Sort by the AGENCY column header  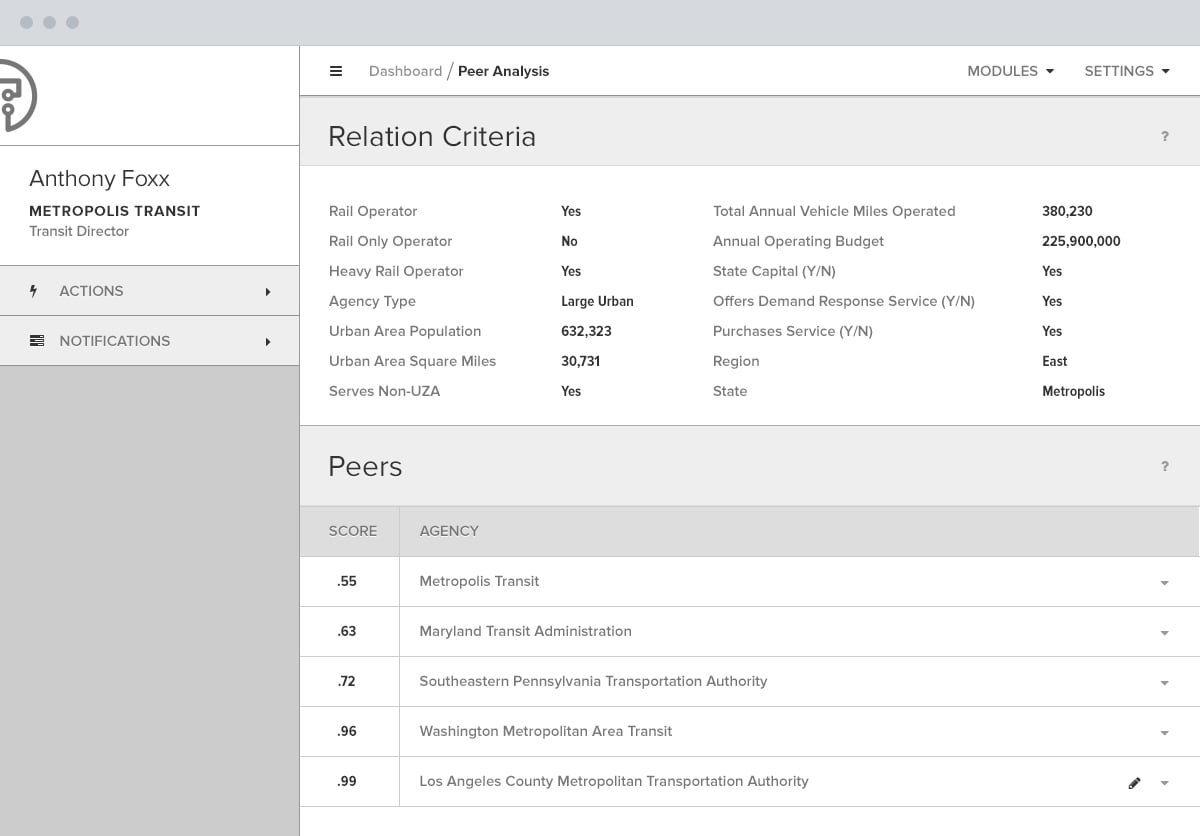[449, 531]
